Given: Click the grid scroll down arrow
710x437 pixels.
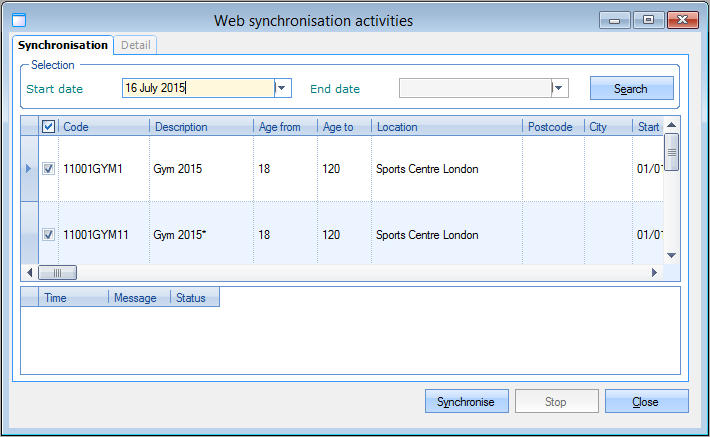Looking at the screenshot, I should pyautogui.click(x=672, y=255).
